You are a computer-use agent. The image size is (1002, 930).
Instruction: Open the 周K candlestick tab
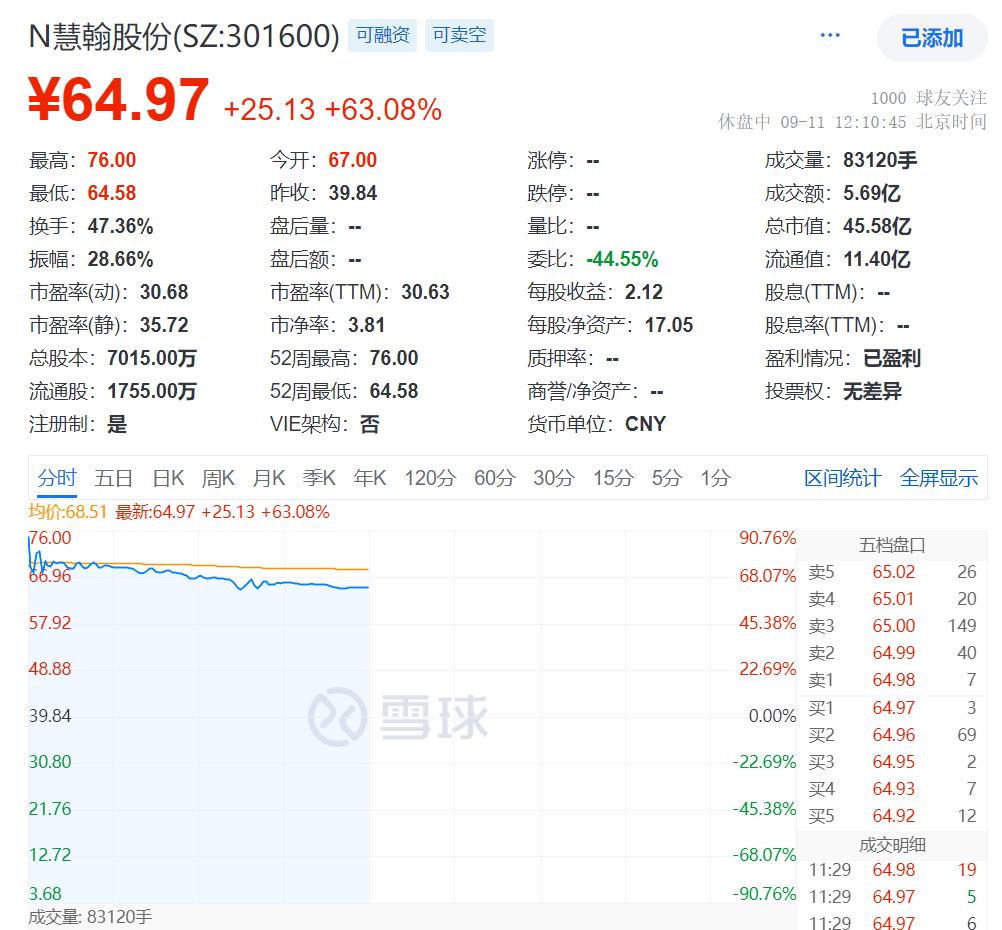click(x=218, y=478)
